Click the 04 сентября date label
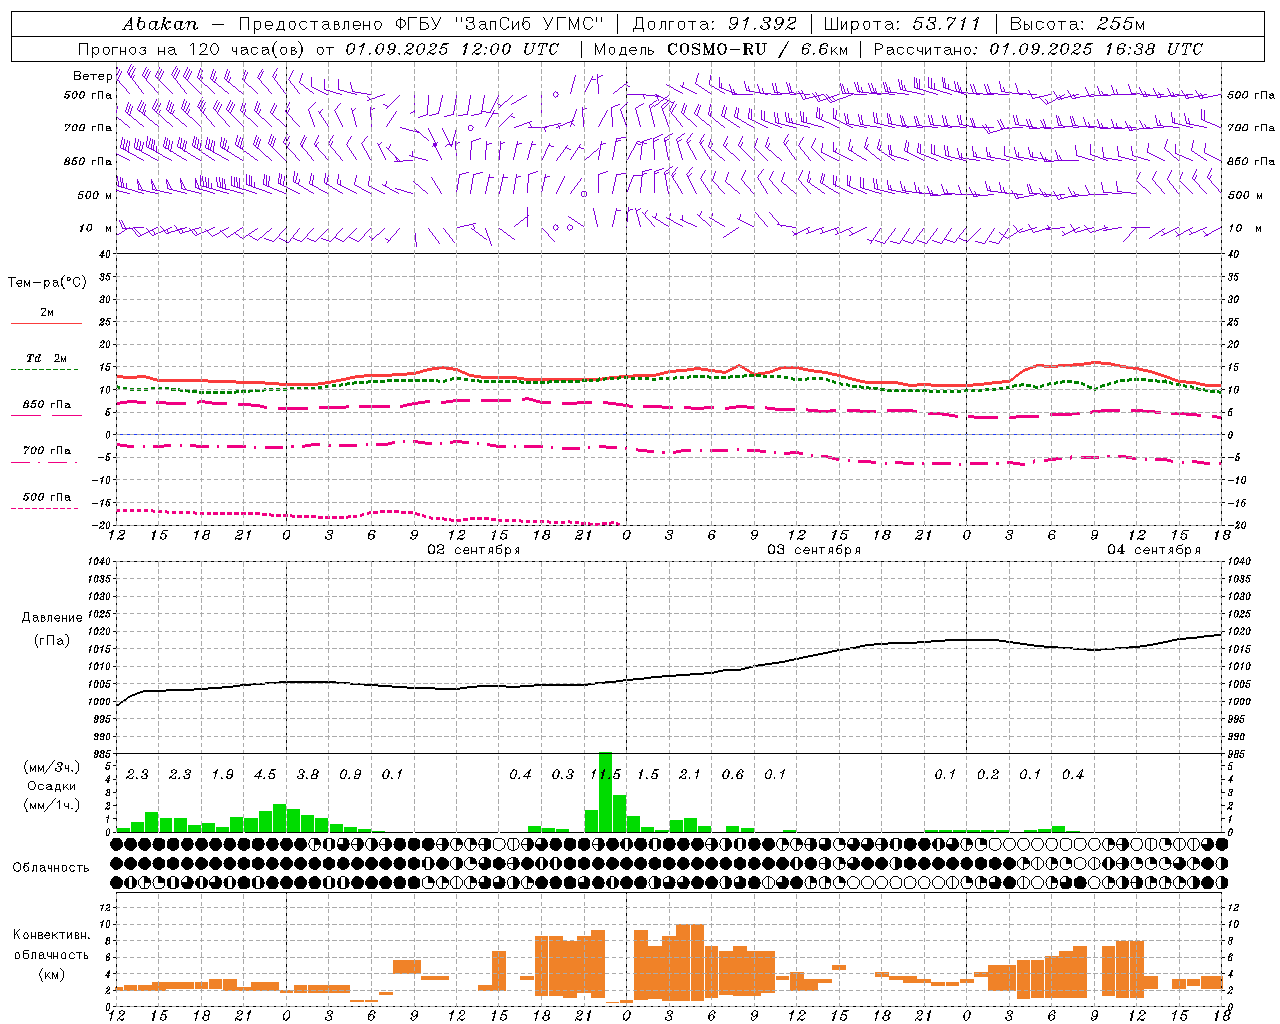Screen dimensions: 1280x1024 1154,550
